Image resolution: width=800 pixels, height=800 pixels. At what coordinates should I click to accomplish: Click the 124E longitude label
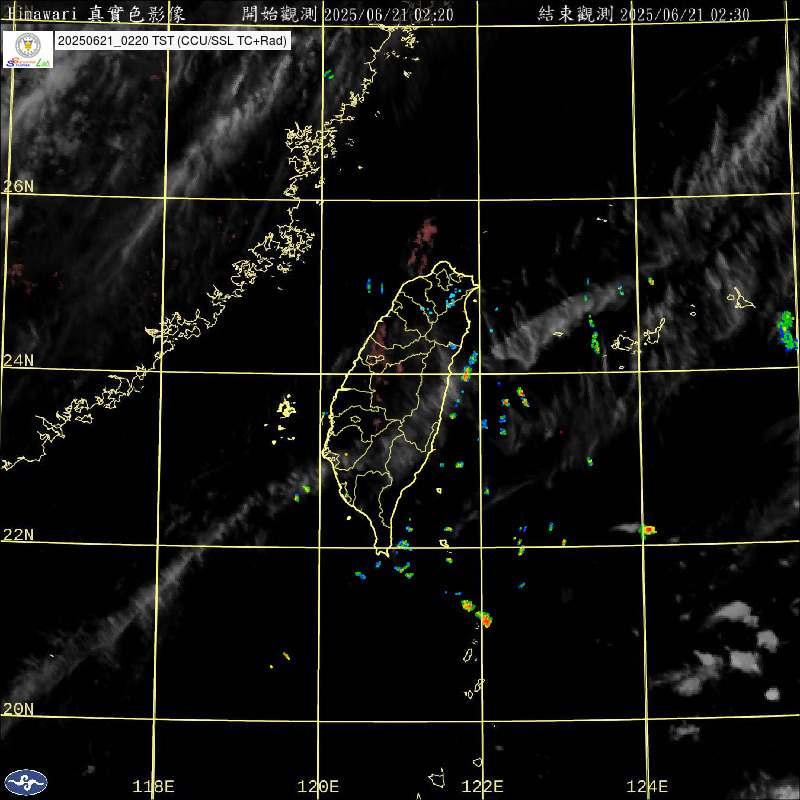pos(647,786)
